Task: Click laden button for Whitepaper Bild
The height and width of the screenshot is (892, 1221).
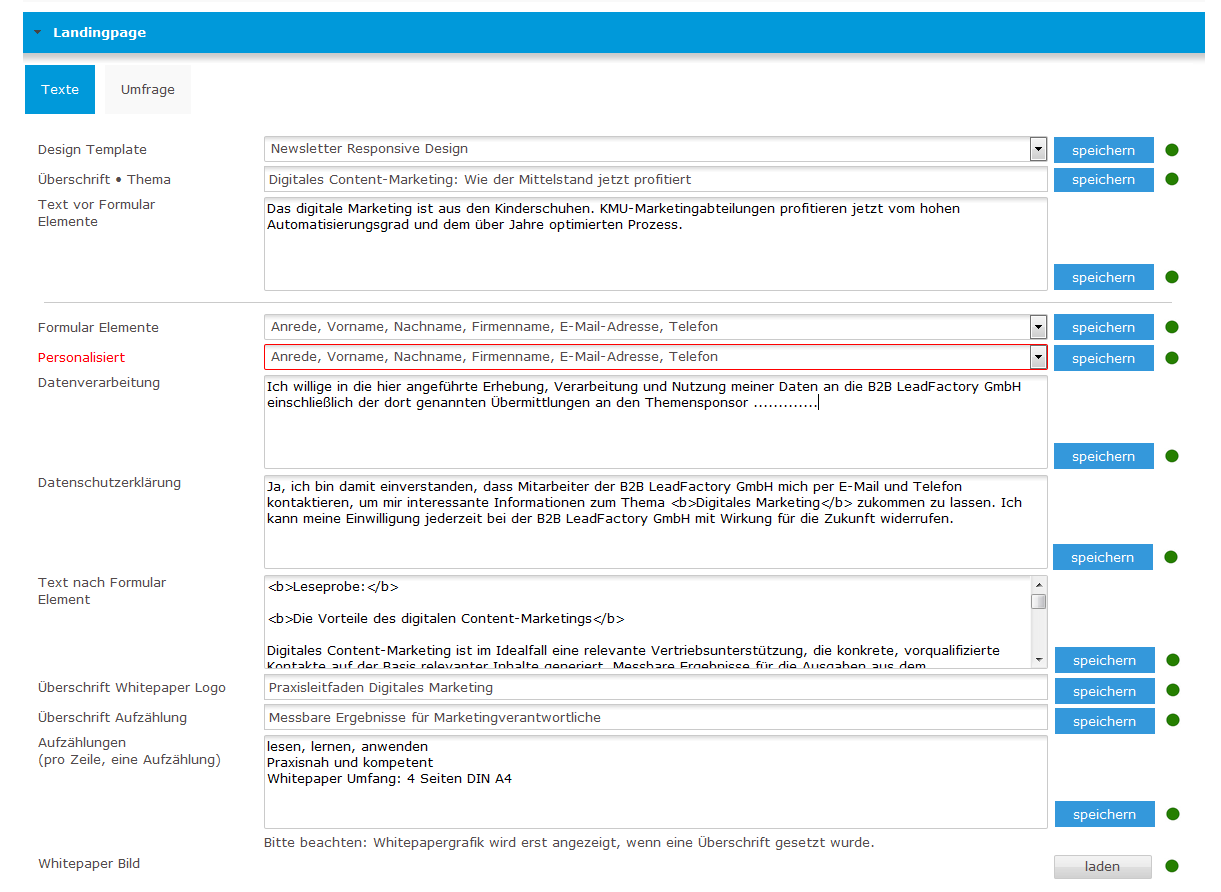Action: point(1103,866)
